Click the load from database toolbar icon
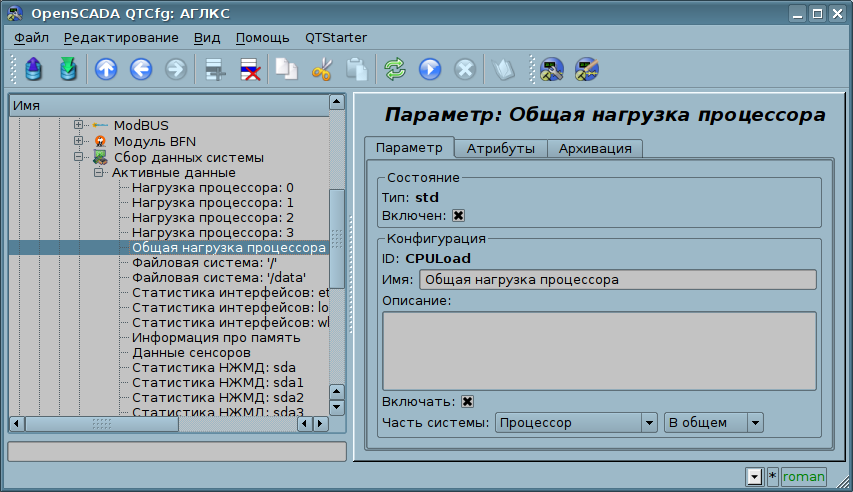 (35, 69)
